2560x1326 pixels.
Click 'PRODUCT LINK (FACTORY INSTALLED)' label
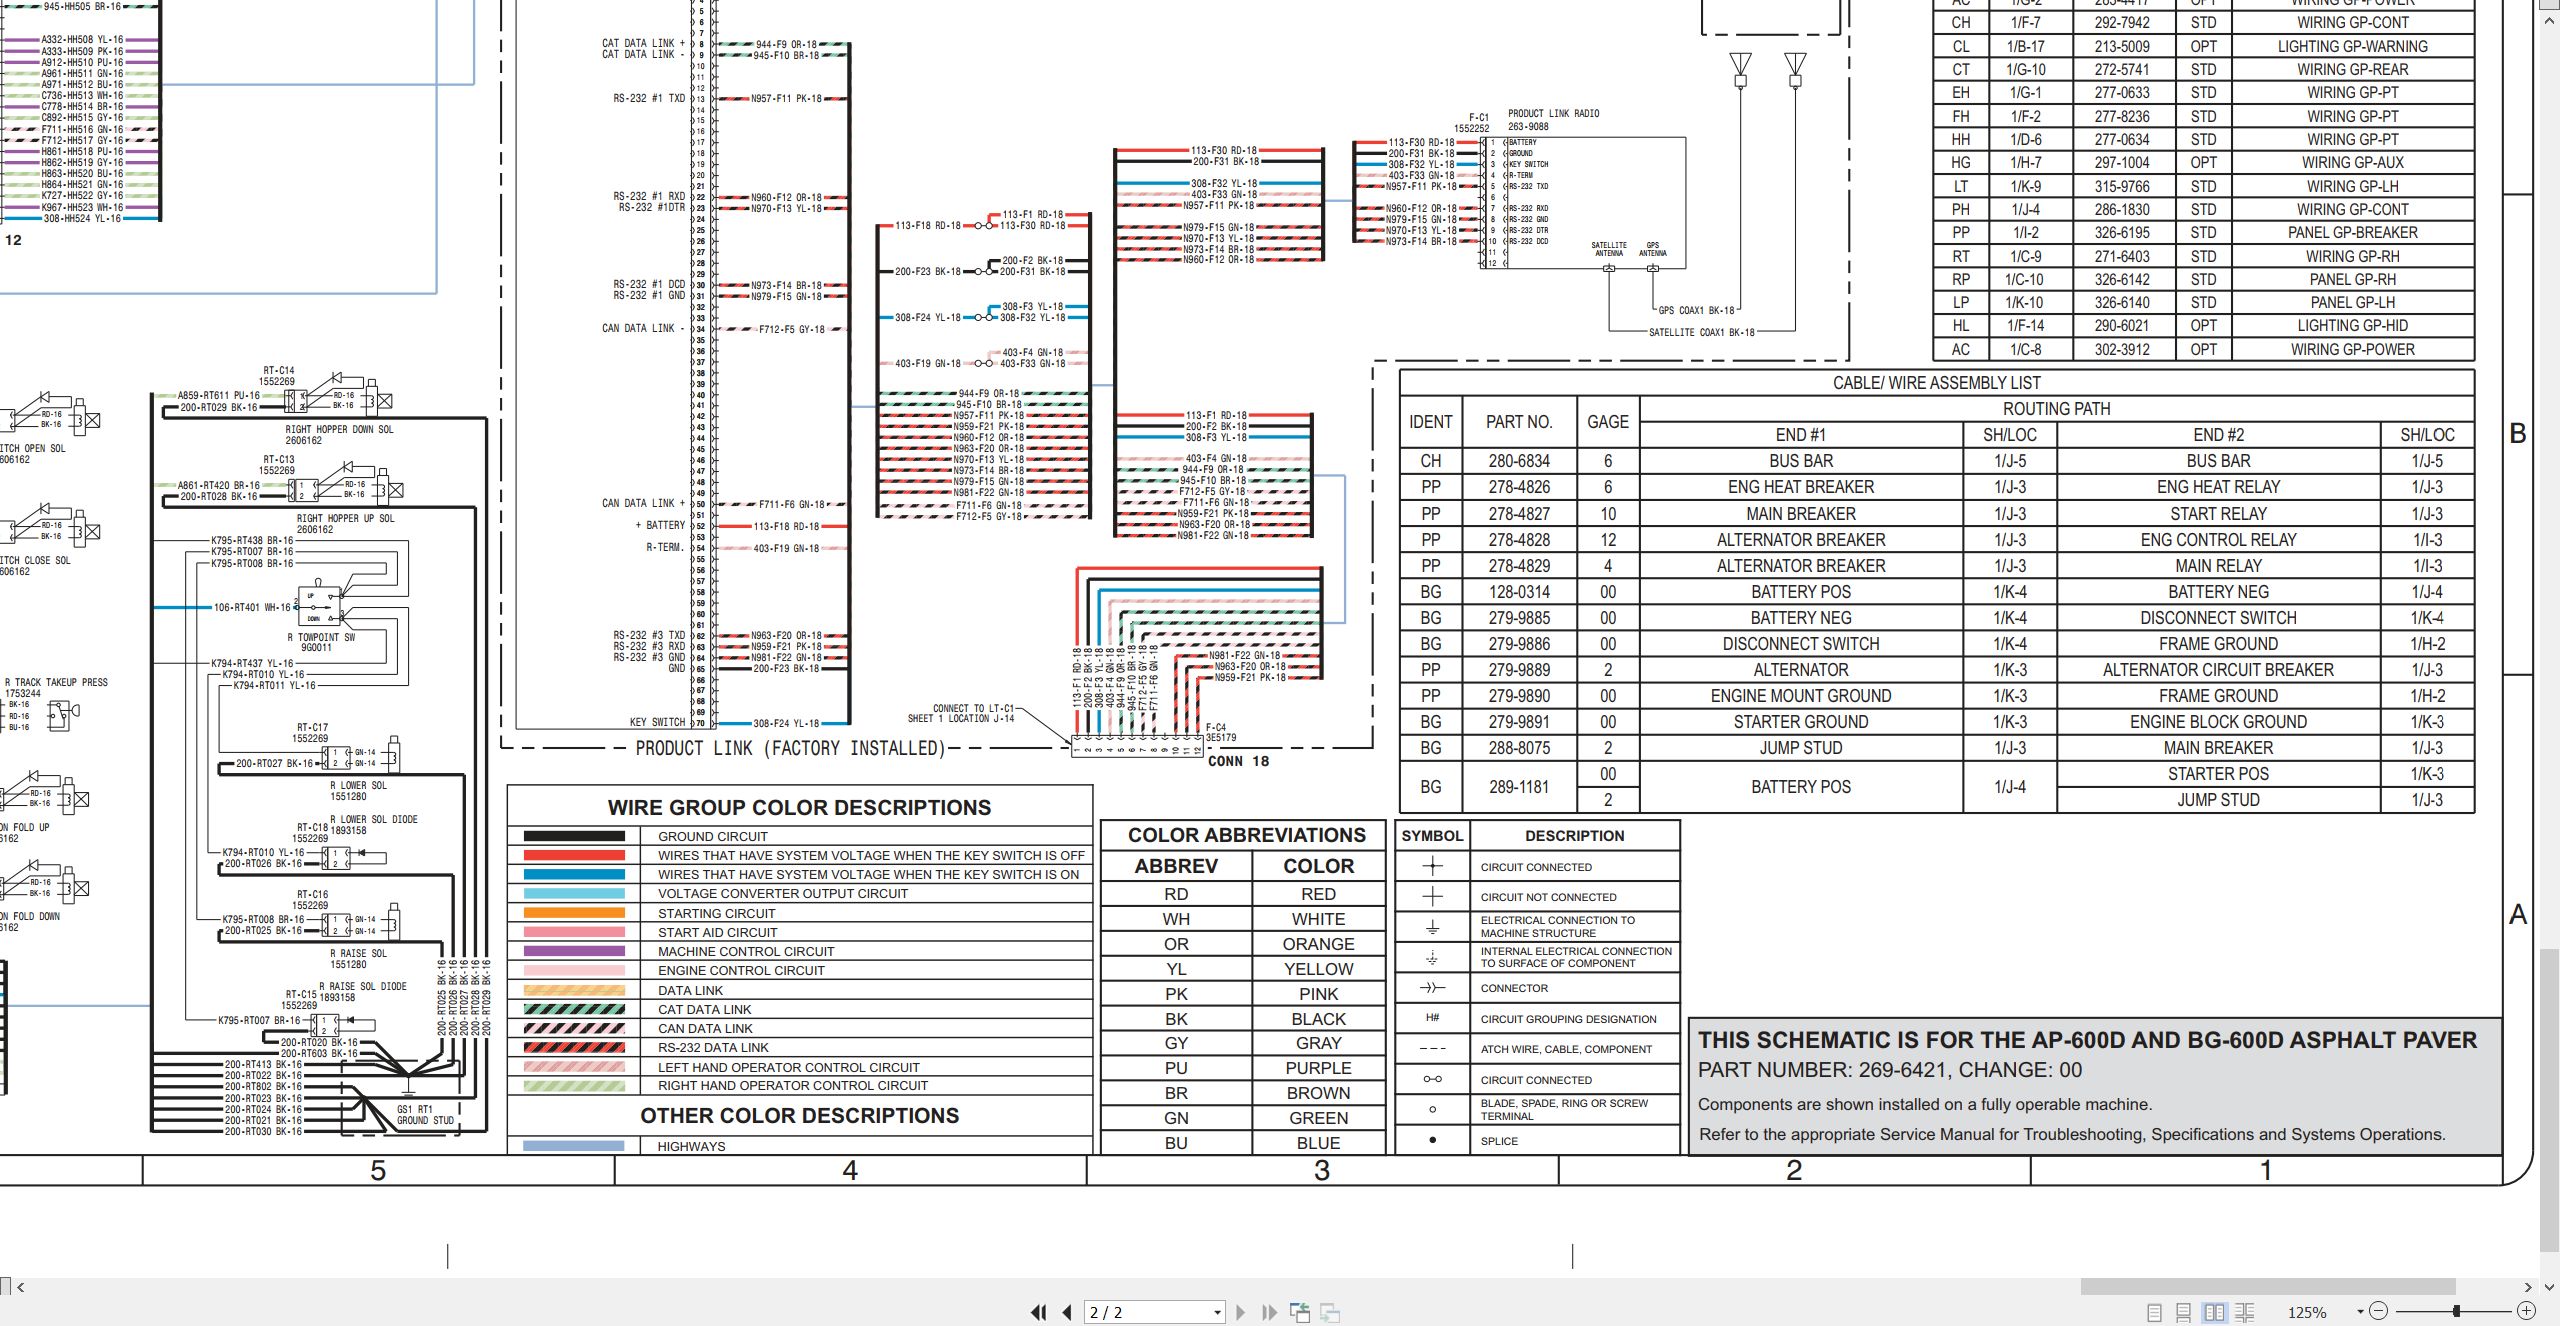coord(790,748)
